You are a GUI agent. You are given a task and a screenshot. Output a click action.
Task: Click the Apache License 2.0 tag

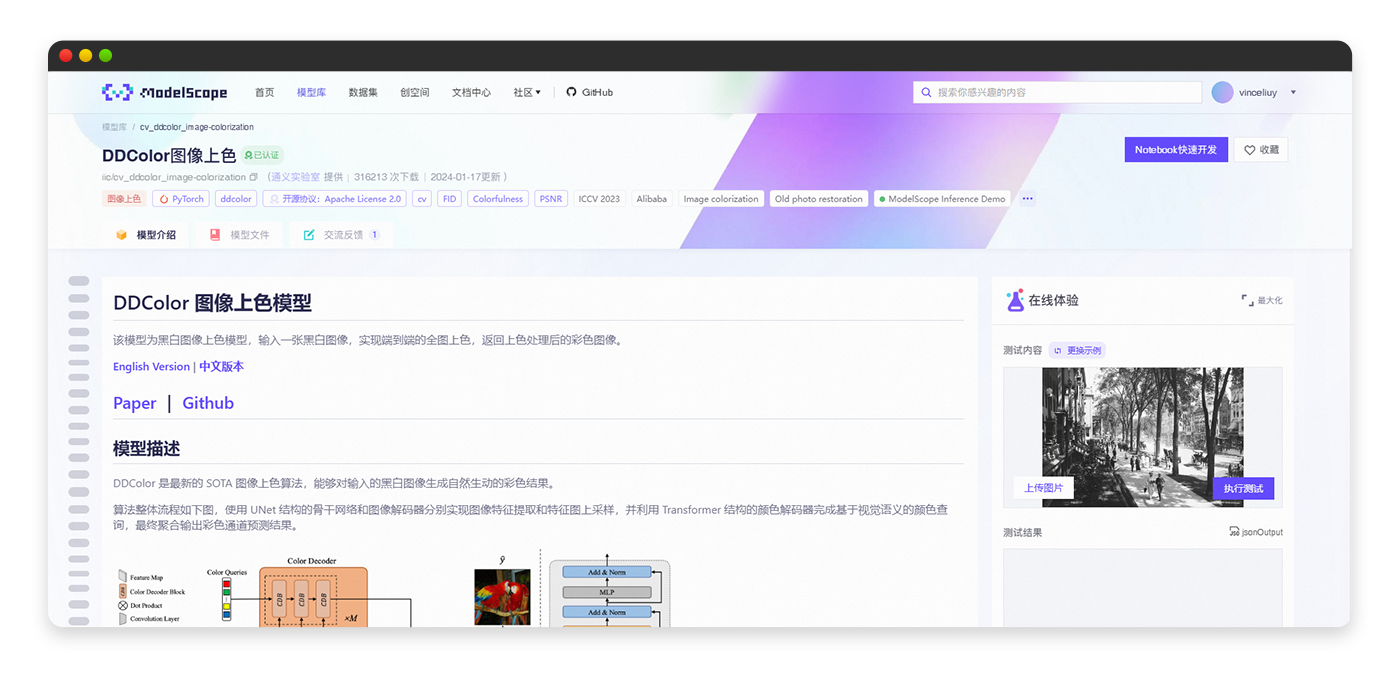pyautogui.click(x=335, y=199)
